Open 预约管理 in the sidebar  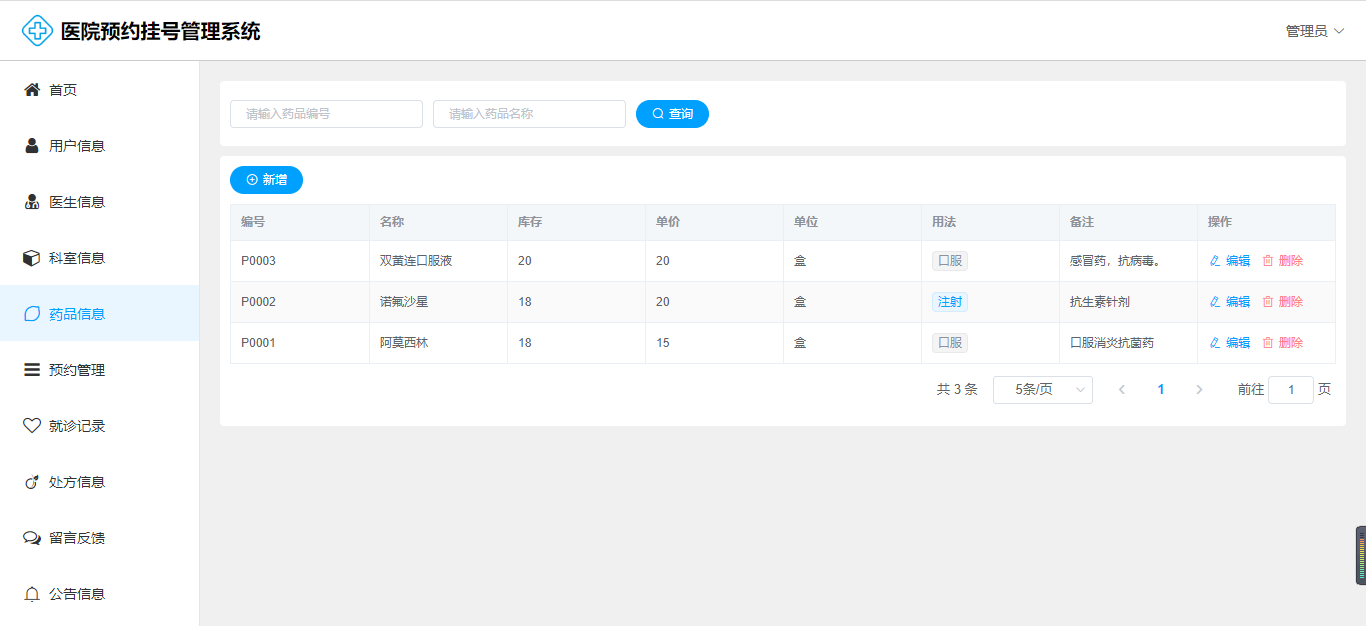pyautogui.click(x=77, y=370)
